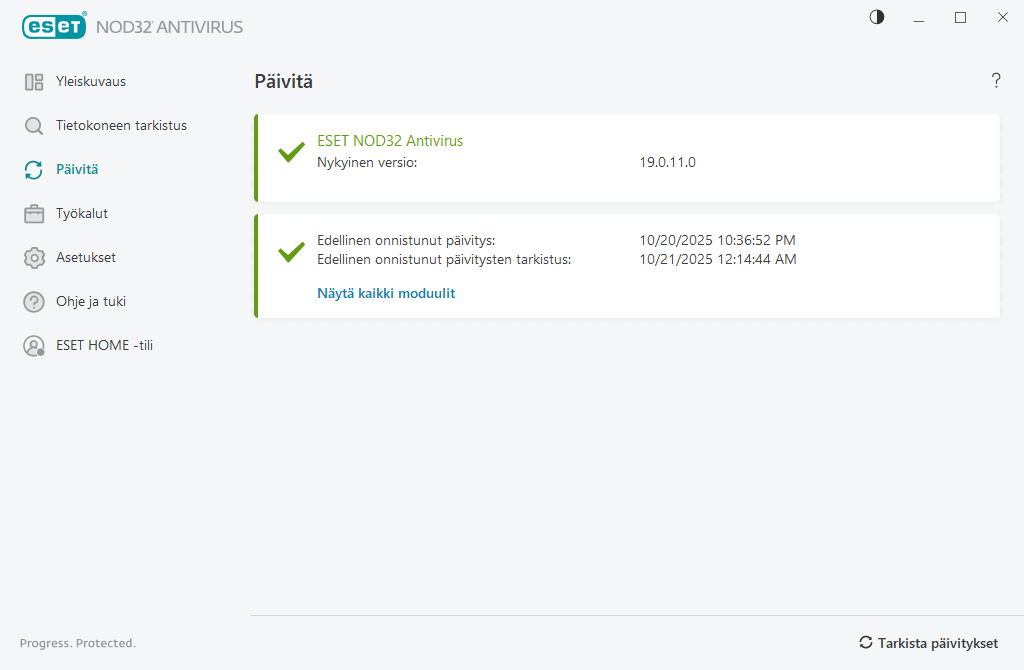Viewport: 1024px width, 670px height.
Task: Select Tietokoneen tarkistus in the sidebar
Action: tap(121, 126)
